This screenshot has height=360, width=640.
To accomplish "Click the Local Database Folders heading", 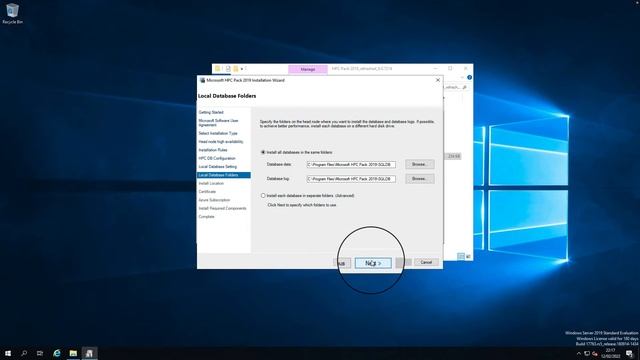I will click(x=227, y=96).
